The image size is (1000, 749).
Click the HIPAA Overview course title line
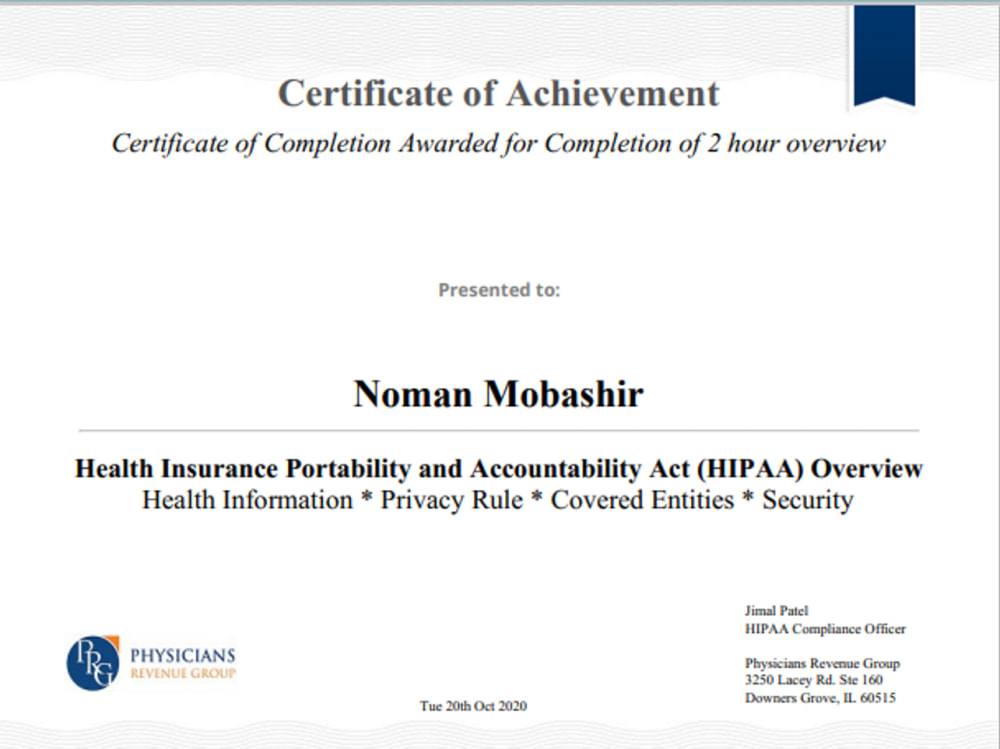click(499, 469)
